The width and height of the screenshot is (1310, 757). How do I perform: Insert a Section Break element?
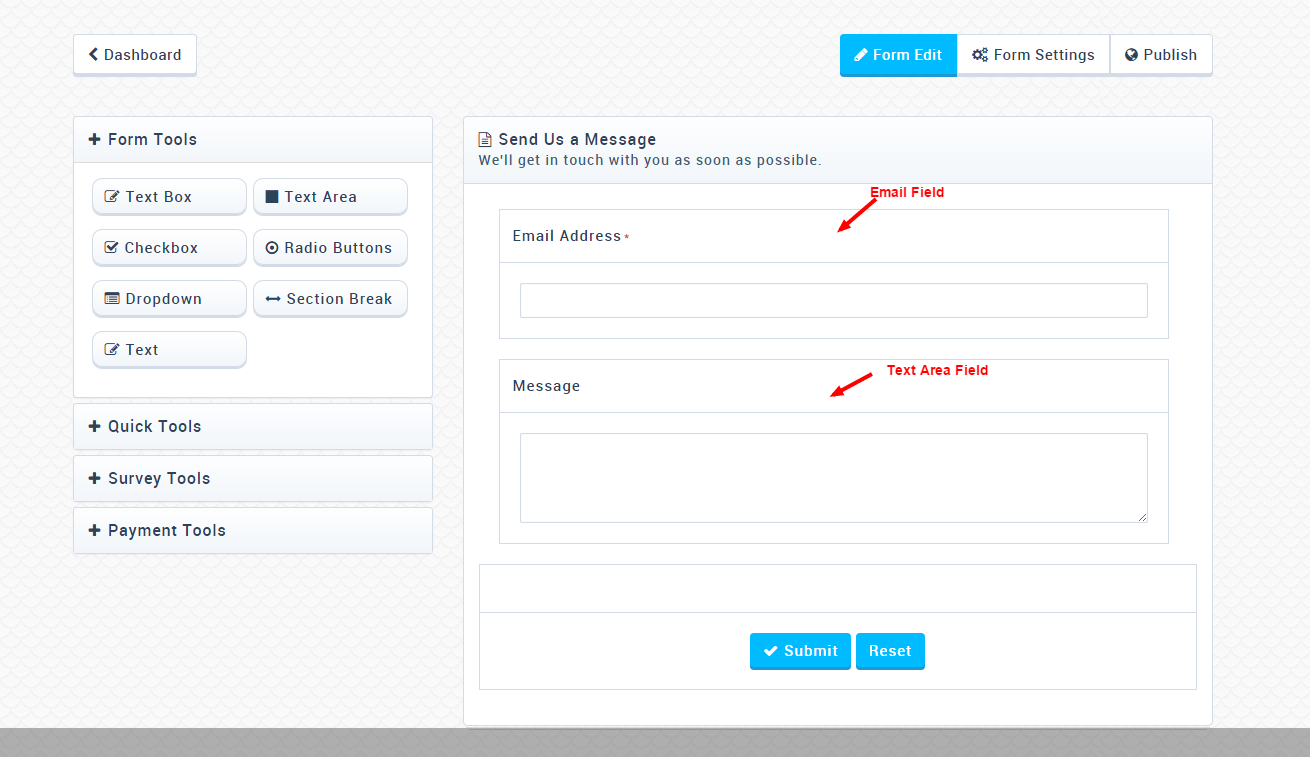(330, 299)
